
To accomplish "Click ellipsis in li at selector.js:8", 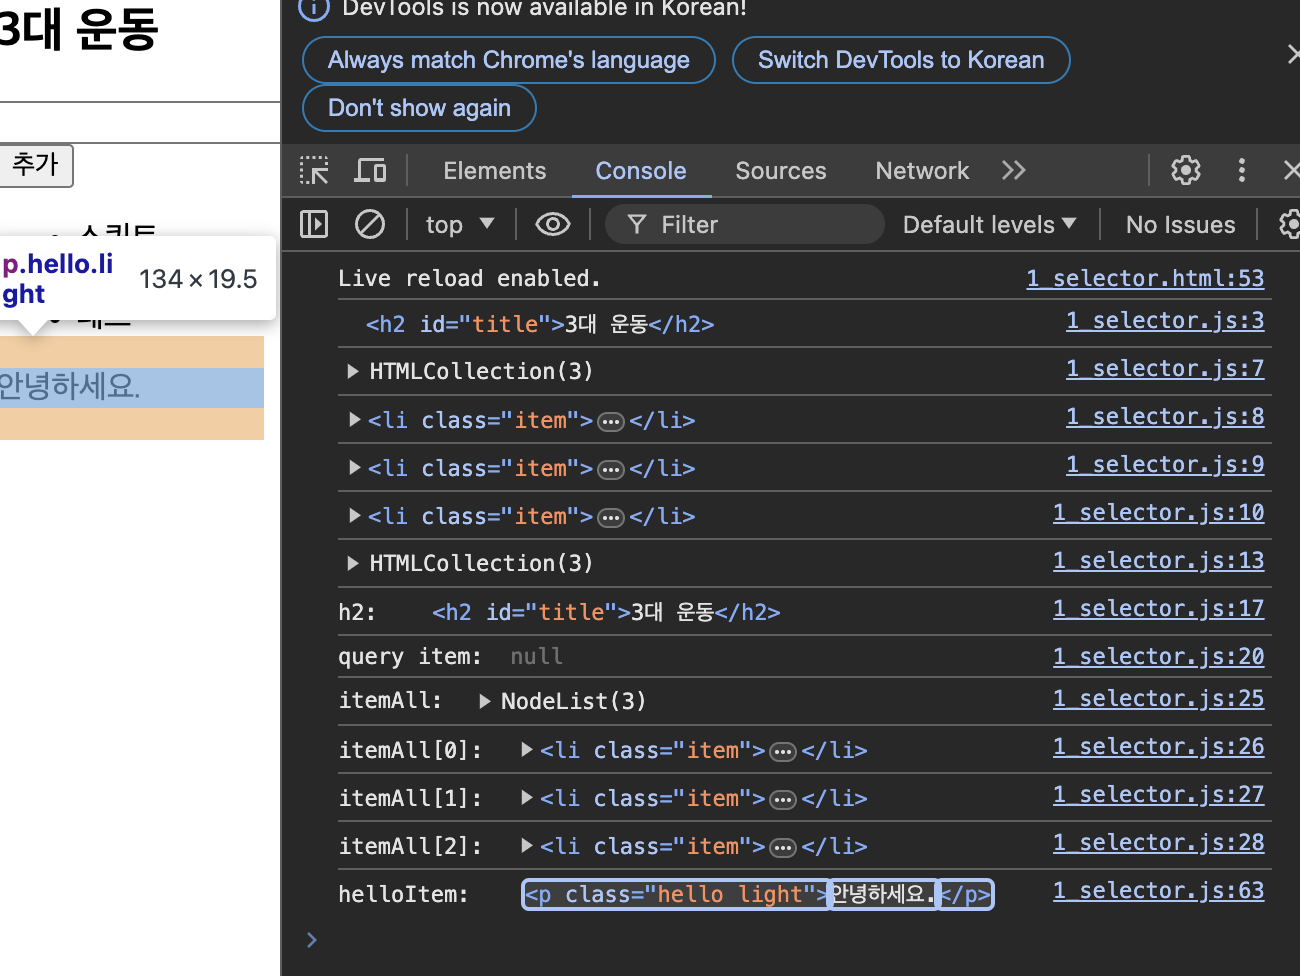I will pos(611,422).
